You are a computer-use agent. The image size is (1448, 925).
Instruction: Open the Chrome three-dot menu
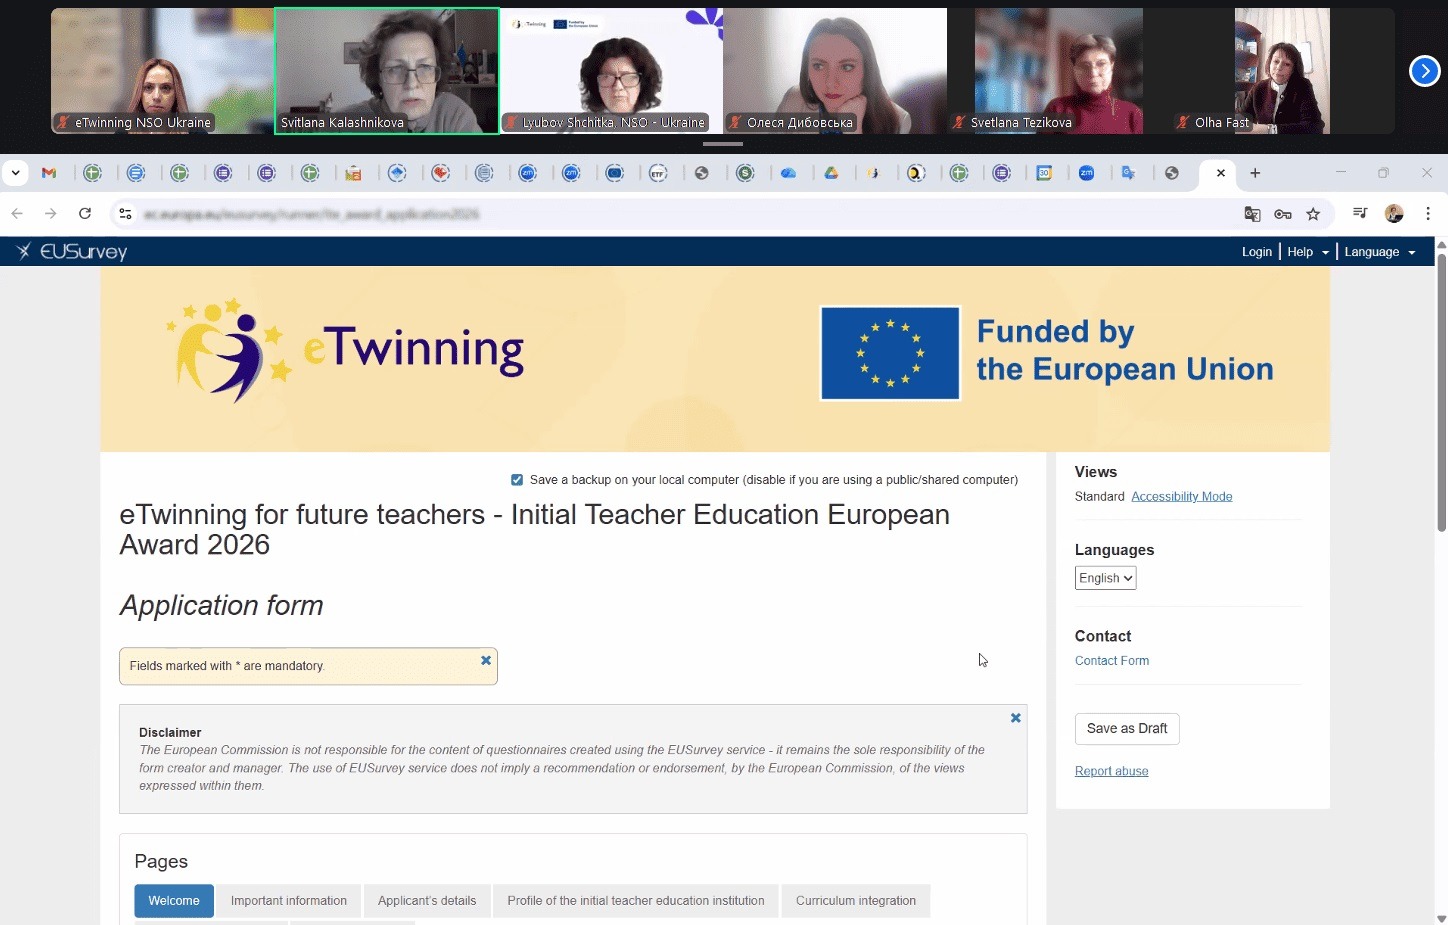[1428, 214]
